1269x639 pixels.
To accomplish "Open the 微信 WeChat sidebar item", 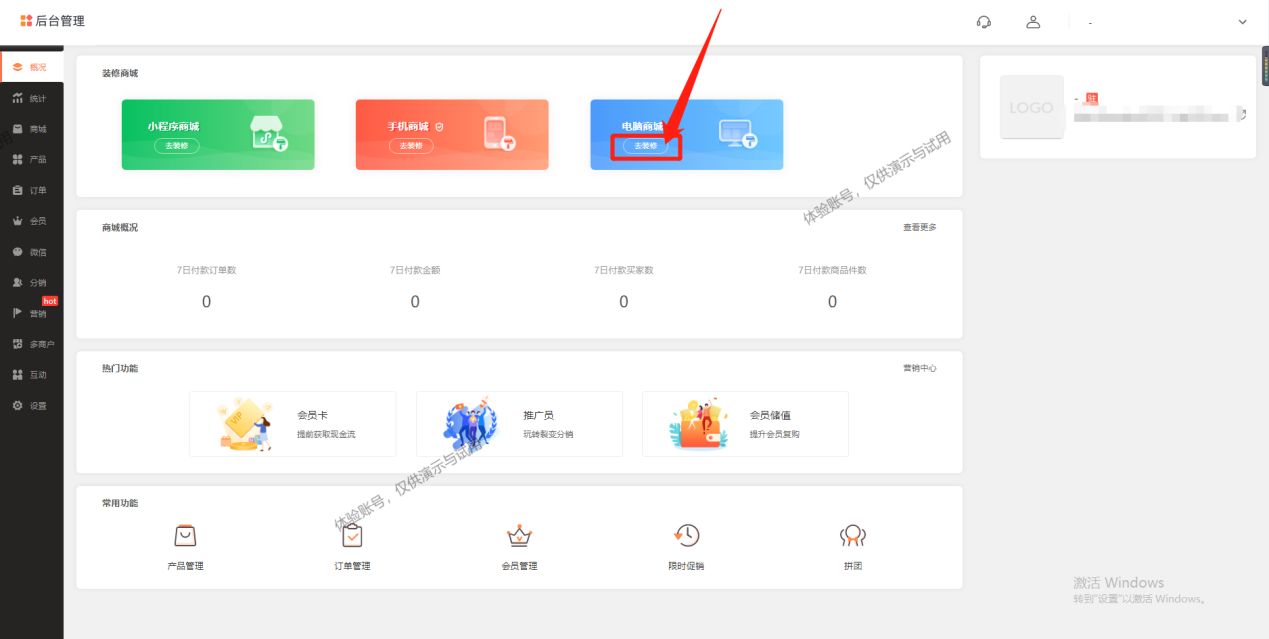I will [x=31, y=252].
